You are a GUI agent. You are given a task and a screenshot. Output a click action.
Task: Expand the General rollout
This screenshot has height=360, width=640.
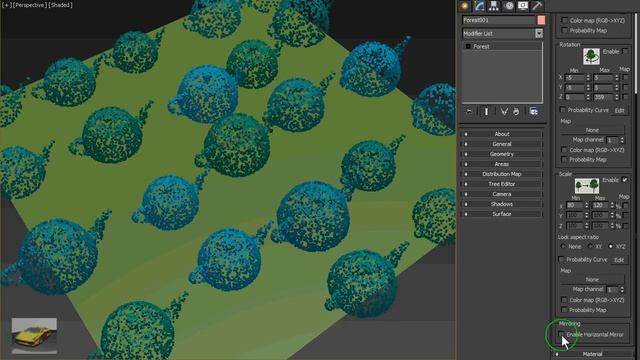point(502,144)
